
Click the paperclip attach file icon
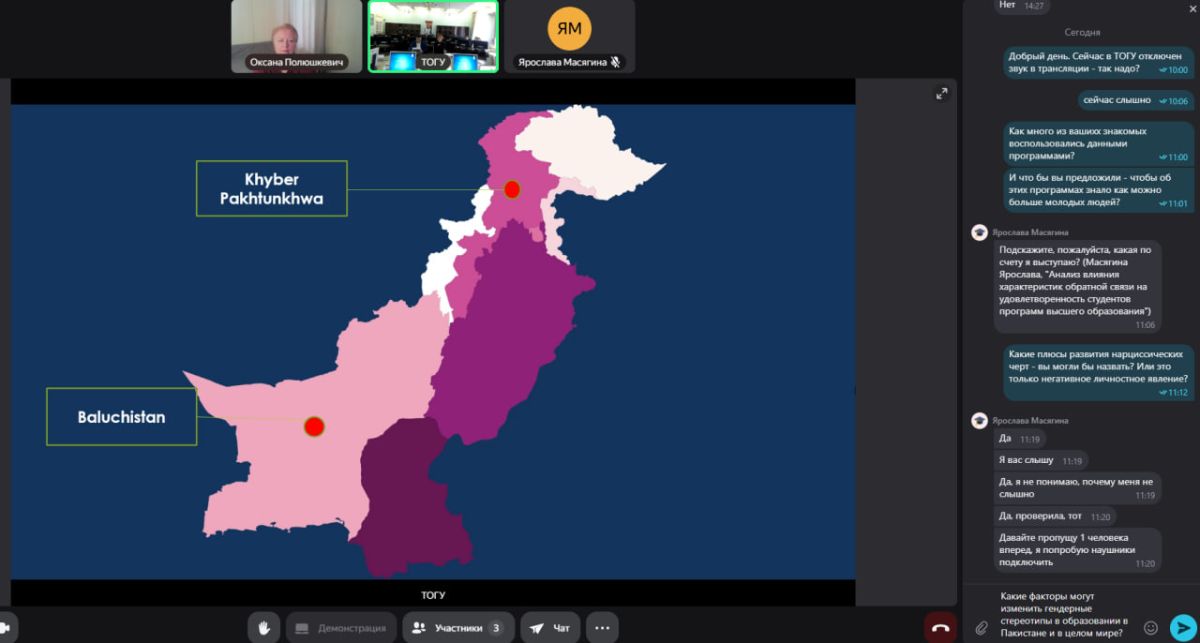click(982, 628)
